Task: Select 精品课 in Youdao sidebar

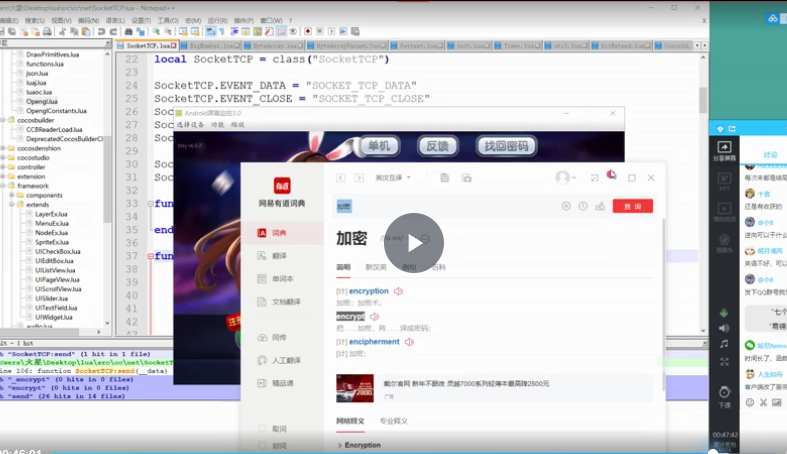Action: pos(283,383)
